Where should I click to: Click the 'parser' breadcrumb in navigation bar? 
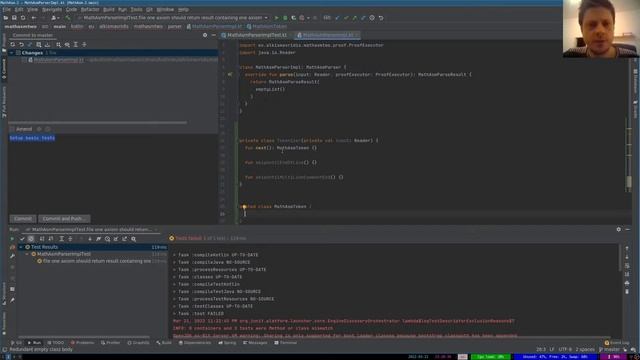tap(174, 27)
